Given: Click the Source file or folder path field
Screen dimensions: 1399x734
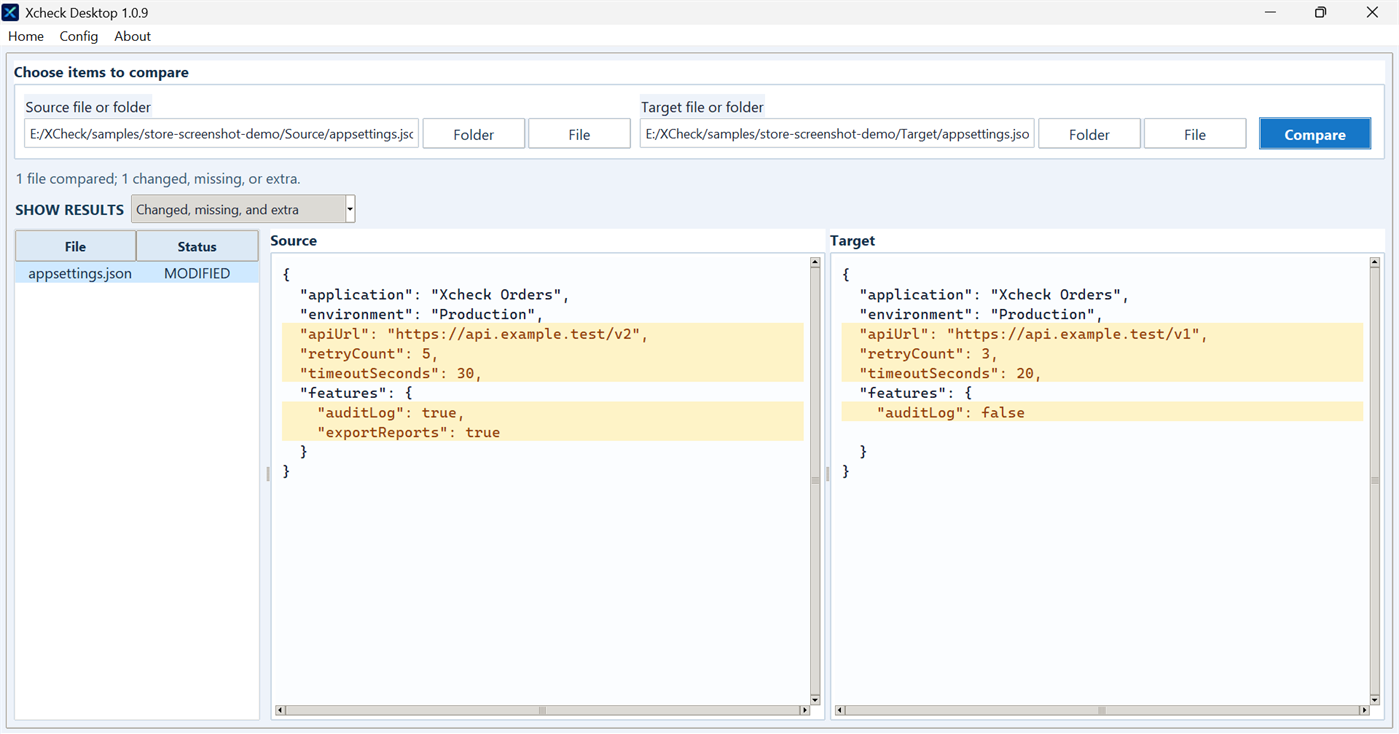Looking at the screenshot, I should 221,134.
